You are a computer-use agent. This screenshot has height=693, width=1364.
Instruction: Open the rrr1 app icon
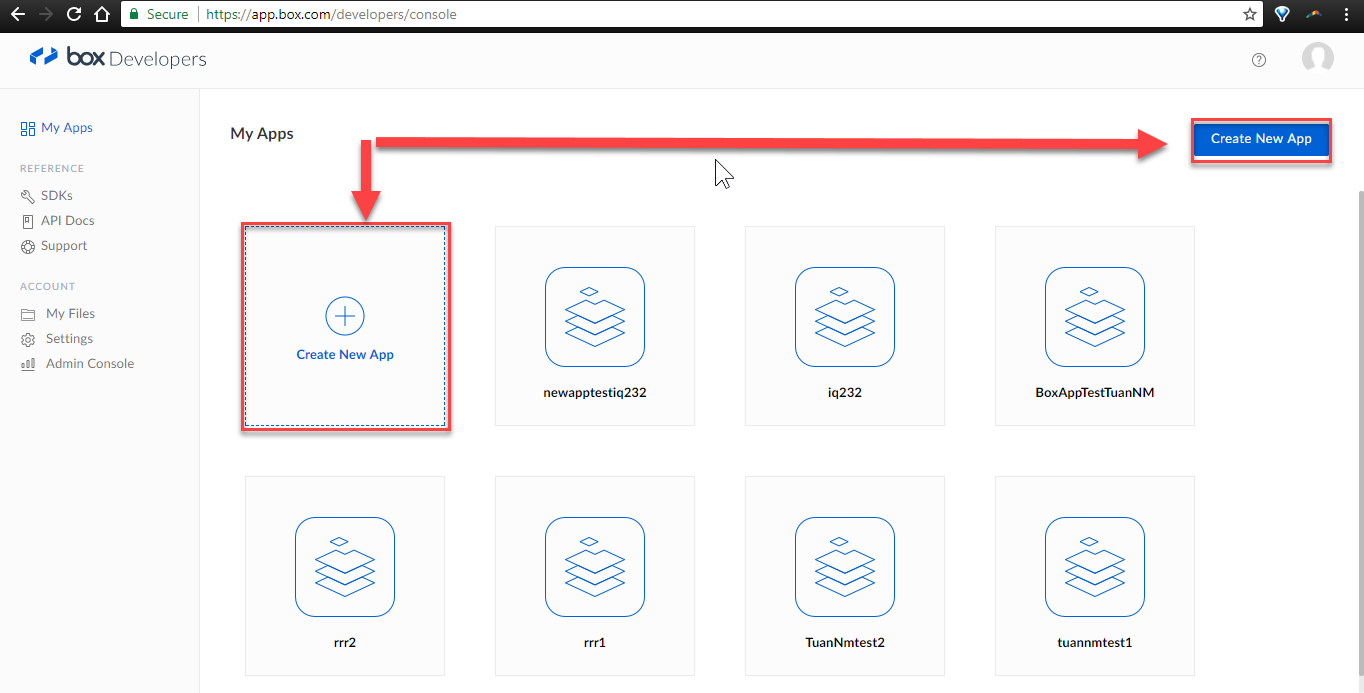(x=595, y=567)
